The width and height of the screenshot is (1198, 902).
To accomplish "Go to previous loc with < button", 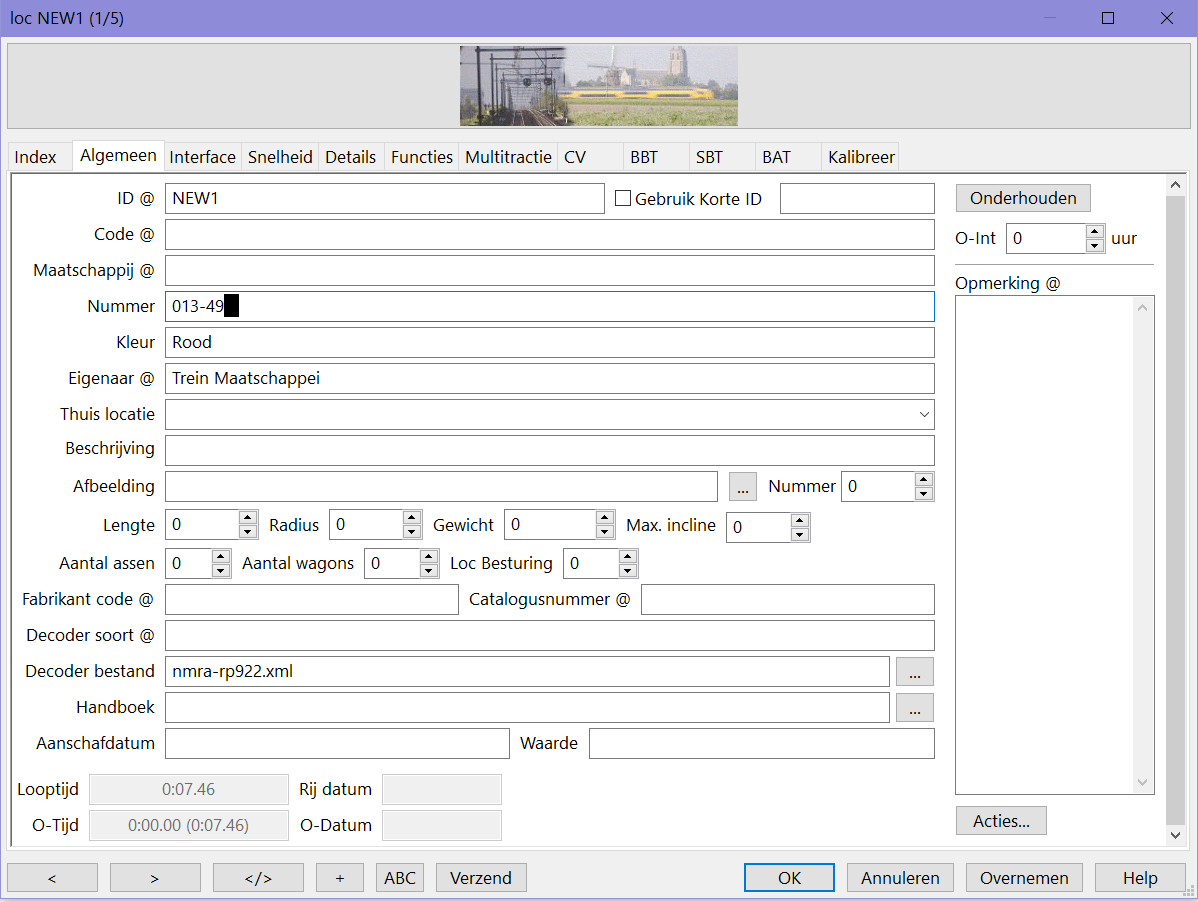I will [52, 878].
